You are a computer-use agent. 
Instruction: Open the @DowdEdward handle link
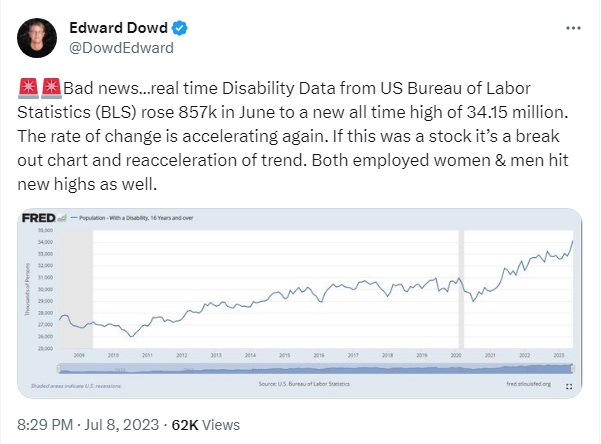click(122, 48)
